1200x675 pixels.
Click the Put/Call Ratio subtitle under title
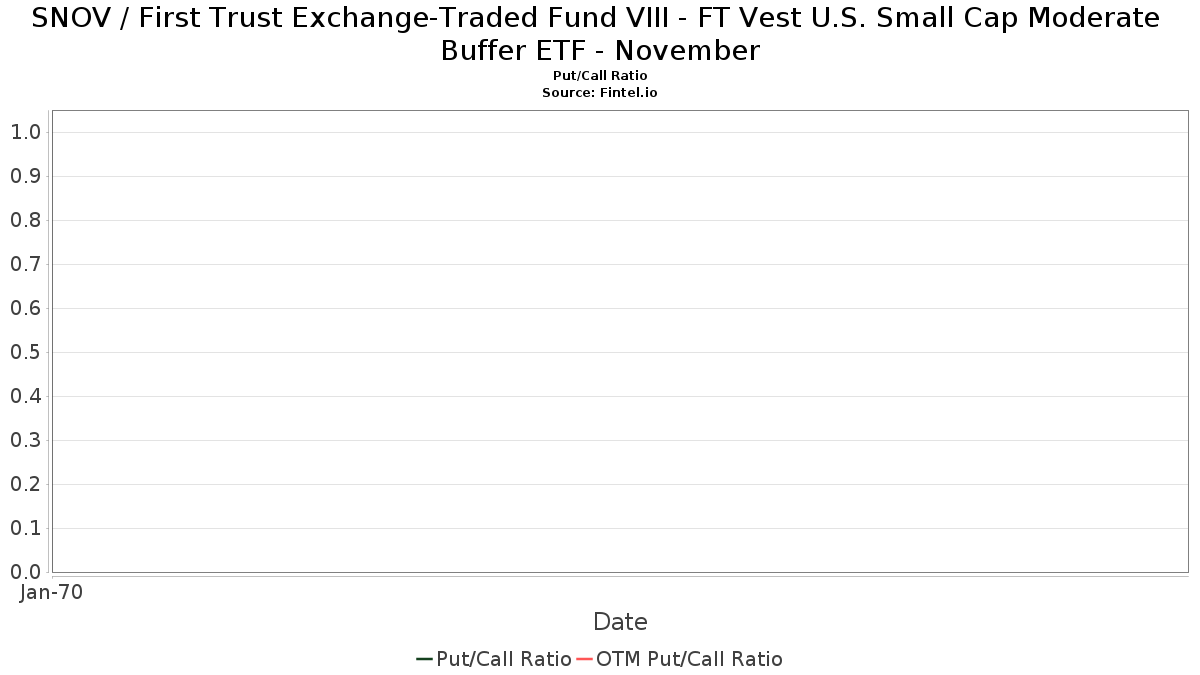(600, 76)
